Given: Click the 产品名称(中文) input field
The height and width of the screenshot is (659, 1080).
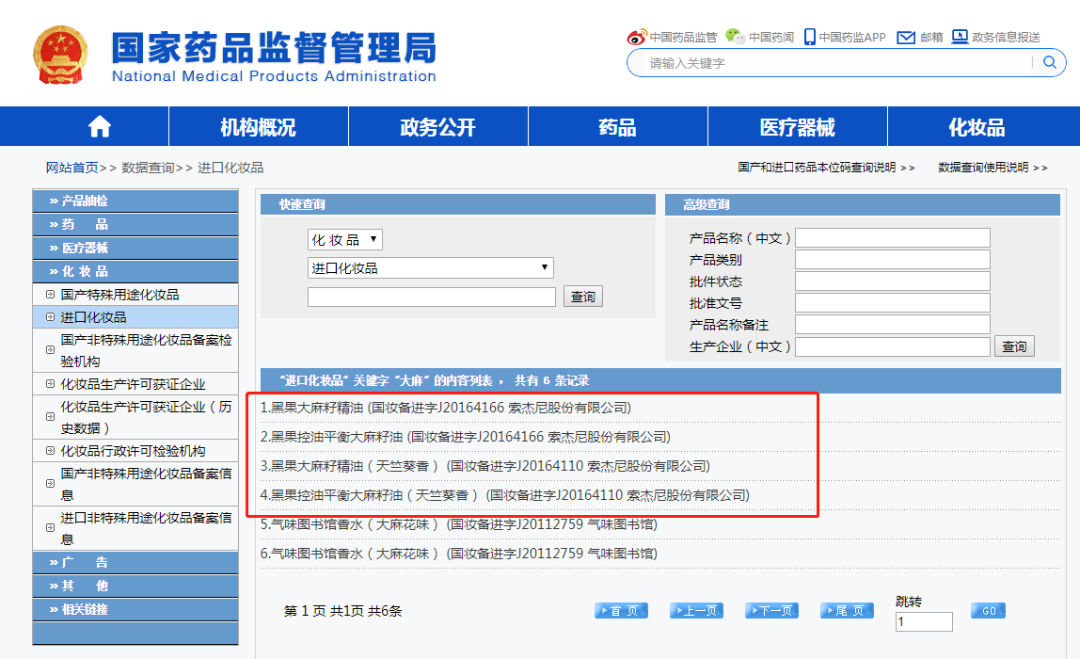Looking at the screenshot, I should pyautogui.click(x=892, y=238).
